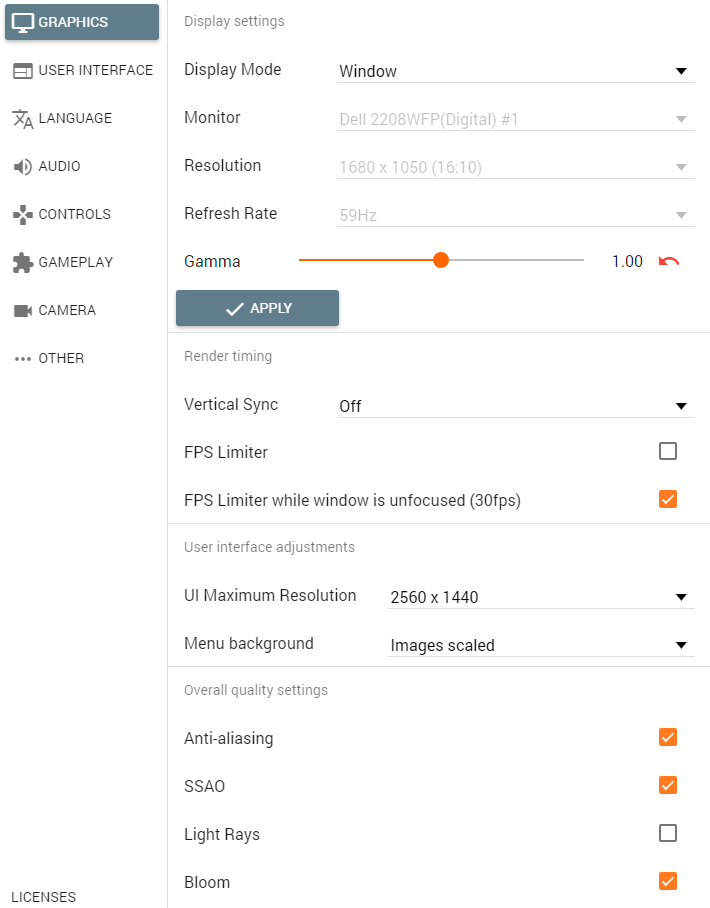Viewport: 710px width, 908px height.
Task: Click the monitor icon beside Graphics
Action: (x=23, y=22)
